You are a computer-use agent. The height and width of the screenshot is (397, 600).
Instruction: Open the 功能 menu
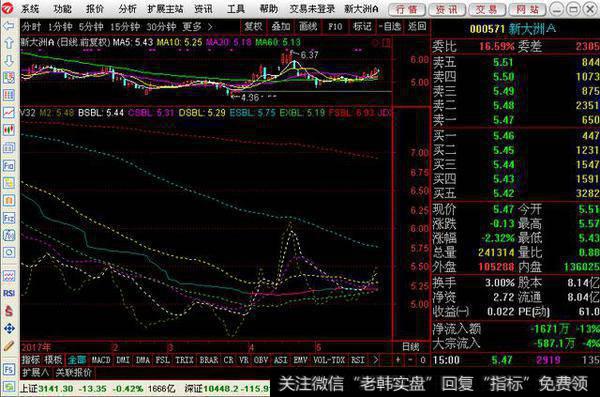coord(63,8)
